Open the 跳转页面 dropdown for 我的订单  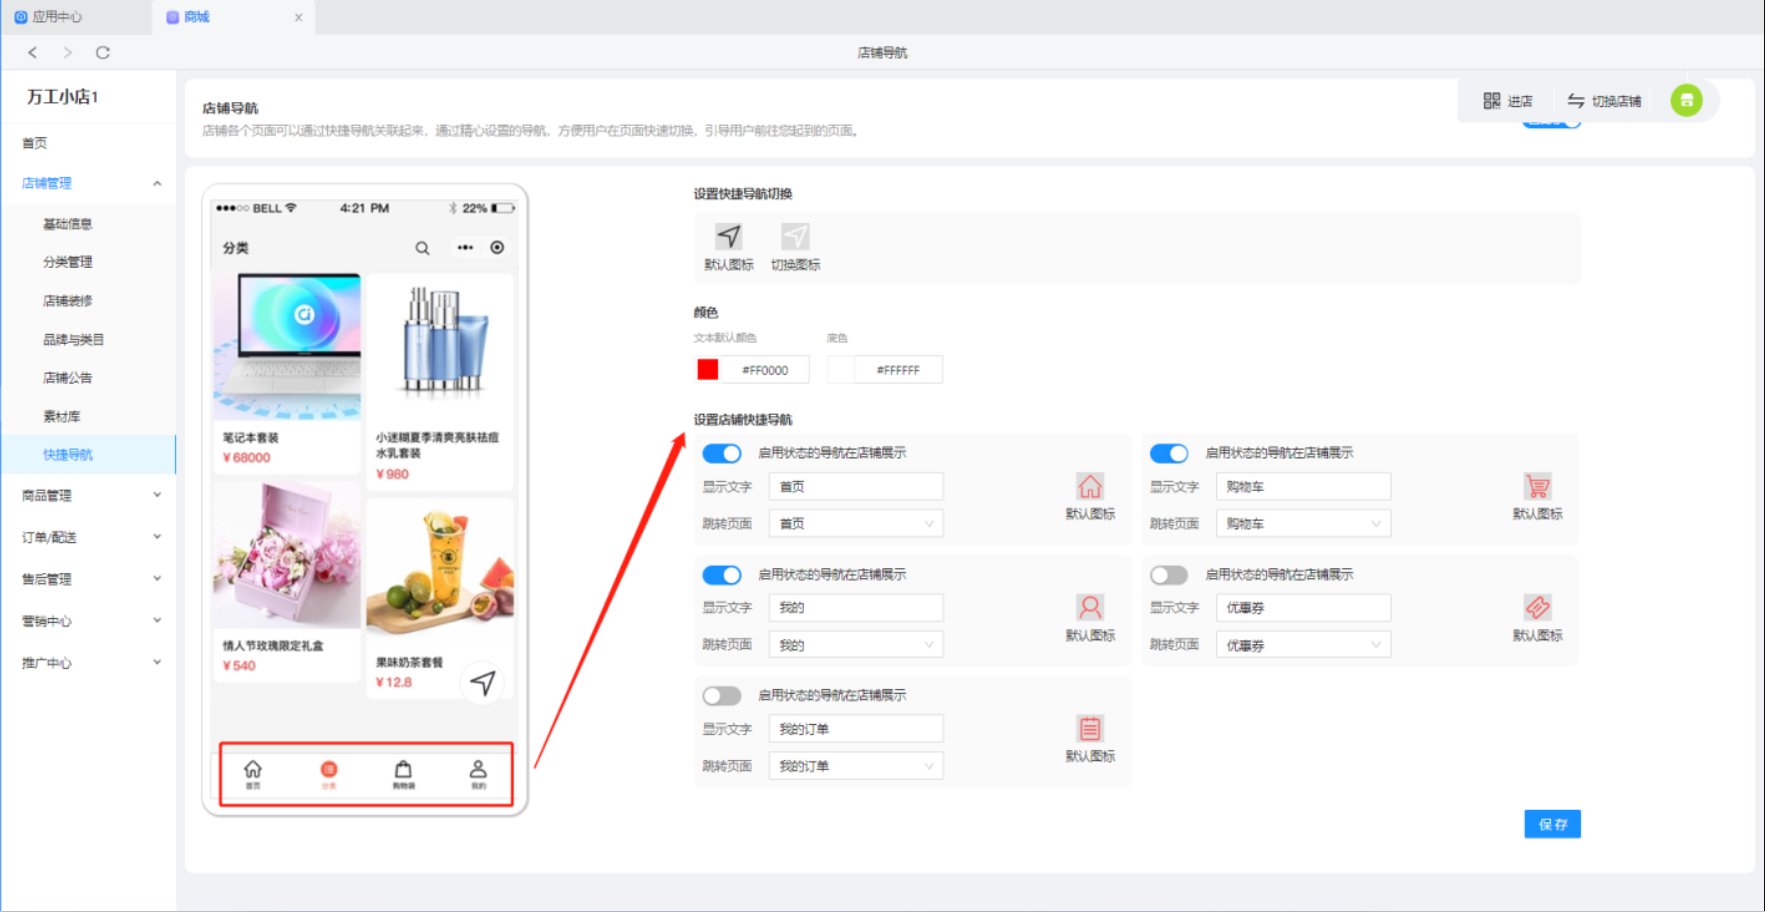point(855,766)
